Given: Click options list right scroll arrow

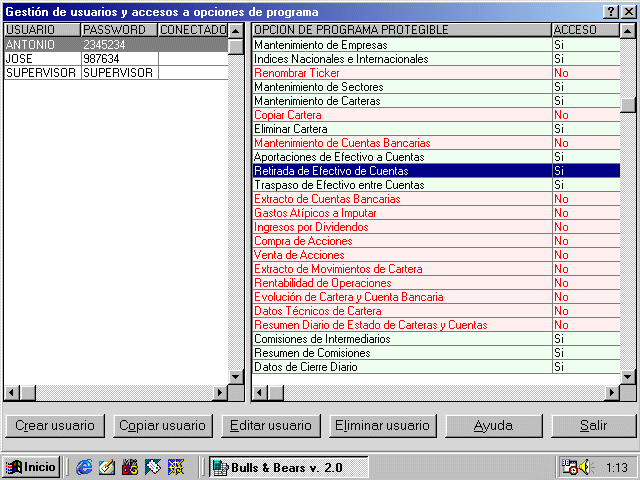Looking at the screenshot, I should click(612, 393).
